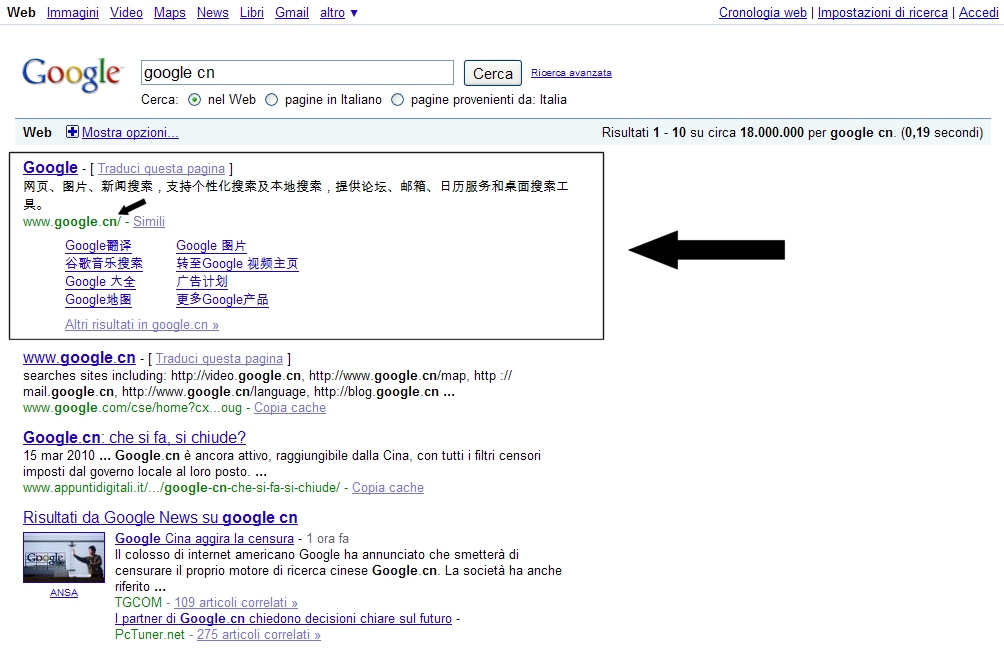Open 'Google.cn: che si fa, si chiude?' result
Viewport: 1004px width, 654px height.
[134, 437]
